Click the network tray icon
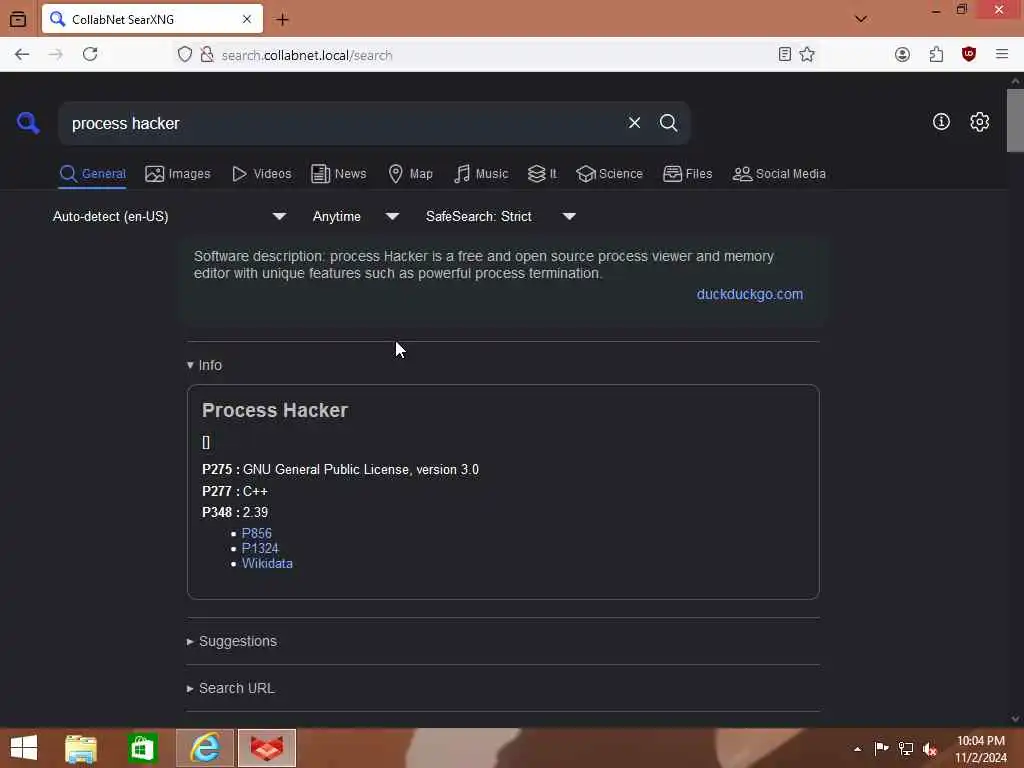The height and width of the screenshot is (768, 1024). [x=906, y=749]
